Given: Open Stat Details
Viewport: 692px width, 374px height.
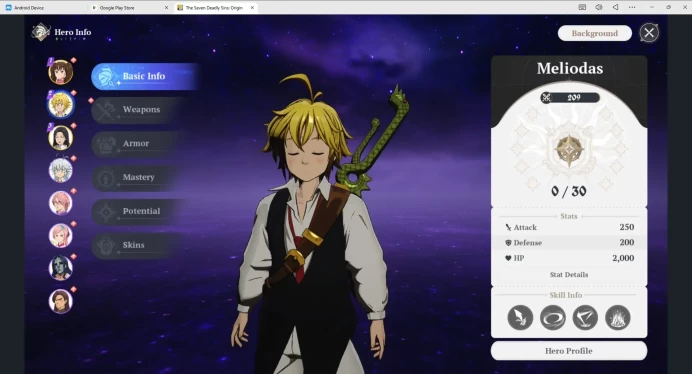Looking at the screenshot, I should tap(569, 275).
